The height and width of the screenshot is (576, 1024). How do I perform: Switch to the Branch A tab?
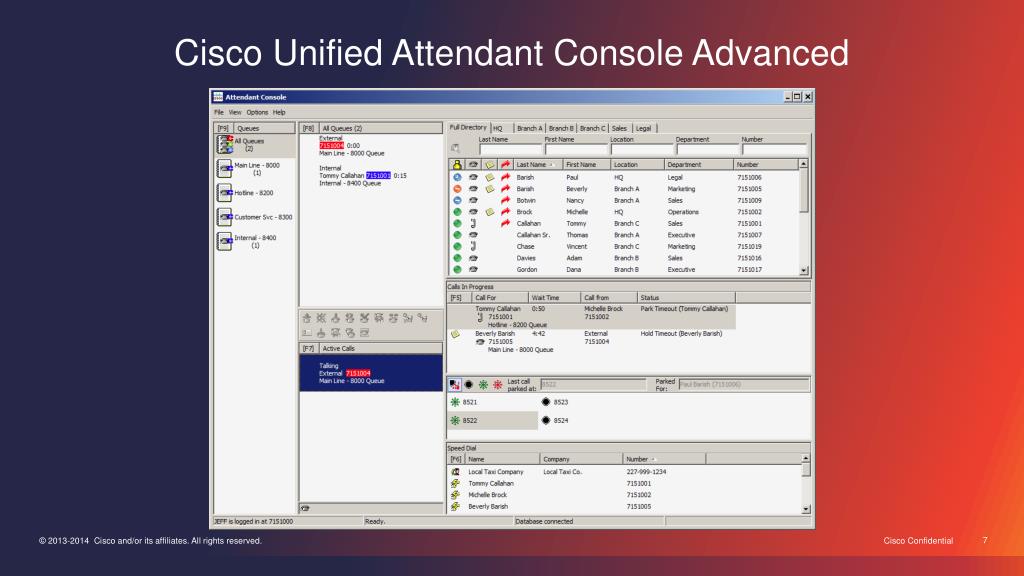coord(530,129)
